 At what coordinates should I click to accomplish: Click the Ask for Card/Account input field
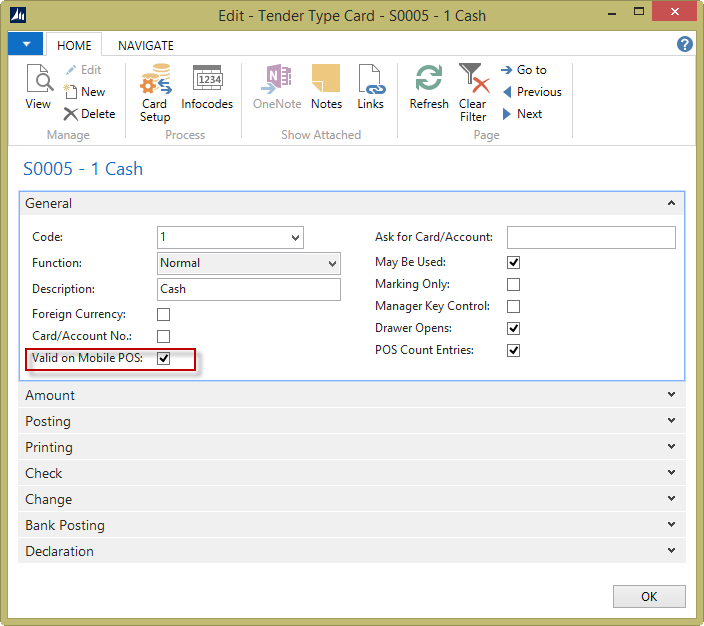591,238
